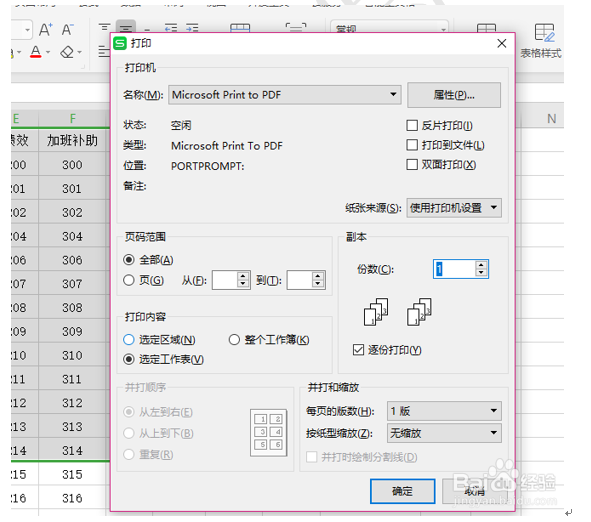Select the entire workbook radio button
Screen dimensions: 591x522
tap(234, 340)
